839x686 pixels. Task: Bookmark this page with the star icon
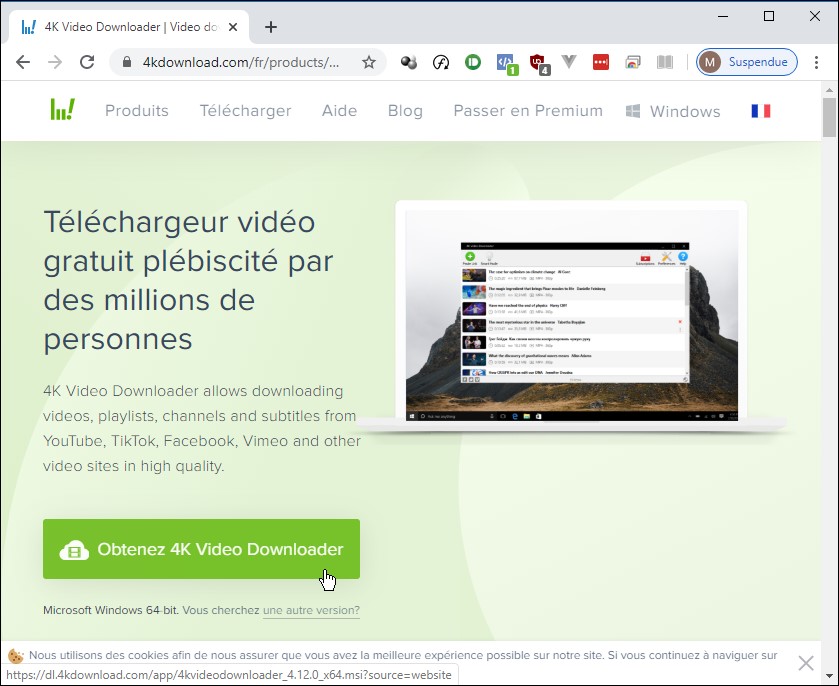369,62
